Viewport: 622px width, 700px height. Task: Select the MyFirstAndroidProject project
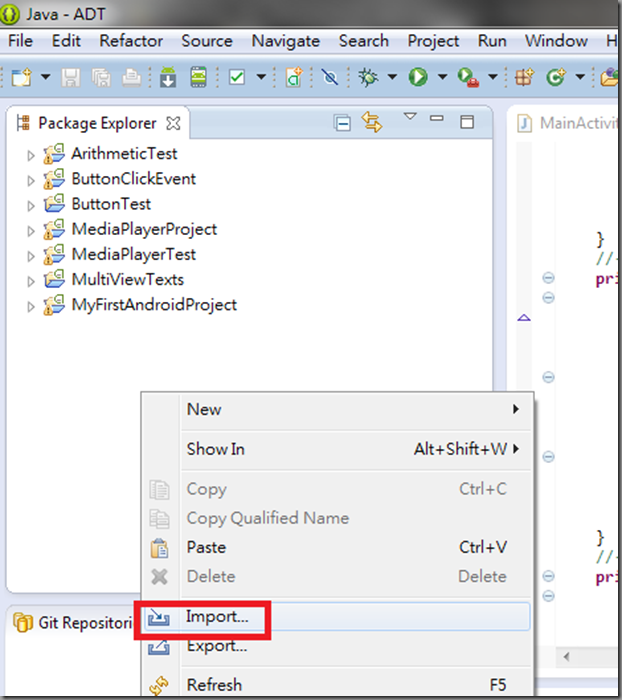154,305
